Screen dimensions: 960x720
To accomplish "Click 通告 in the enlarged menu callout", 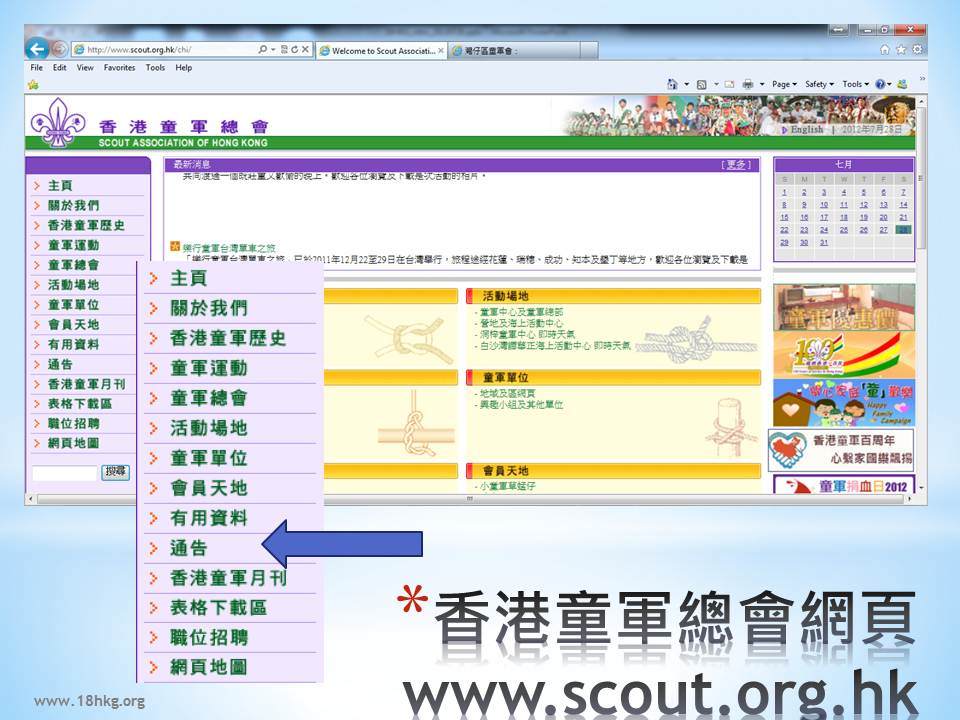I will 189,548.
